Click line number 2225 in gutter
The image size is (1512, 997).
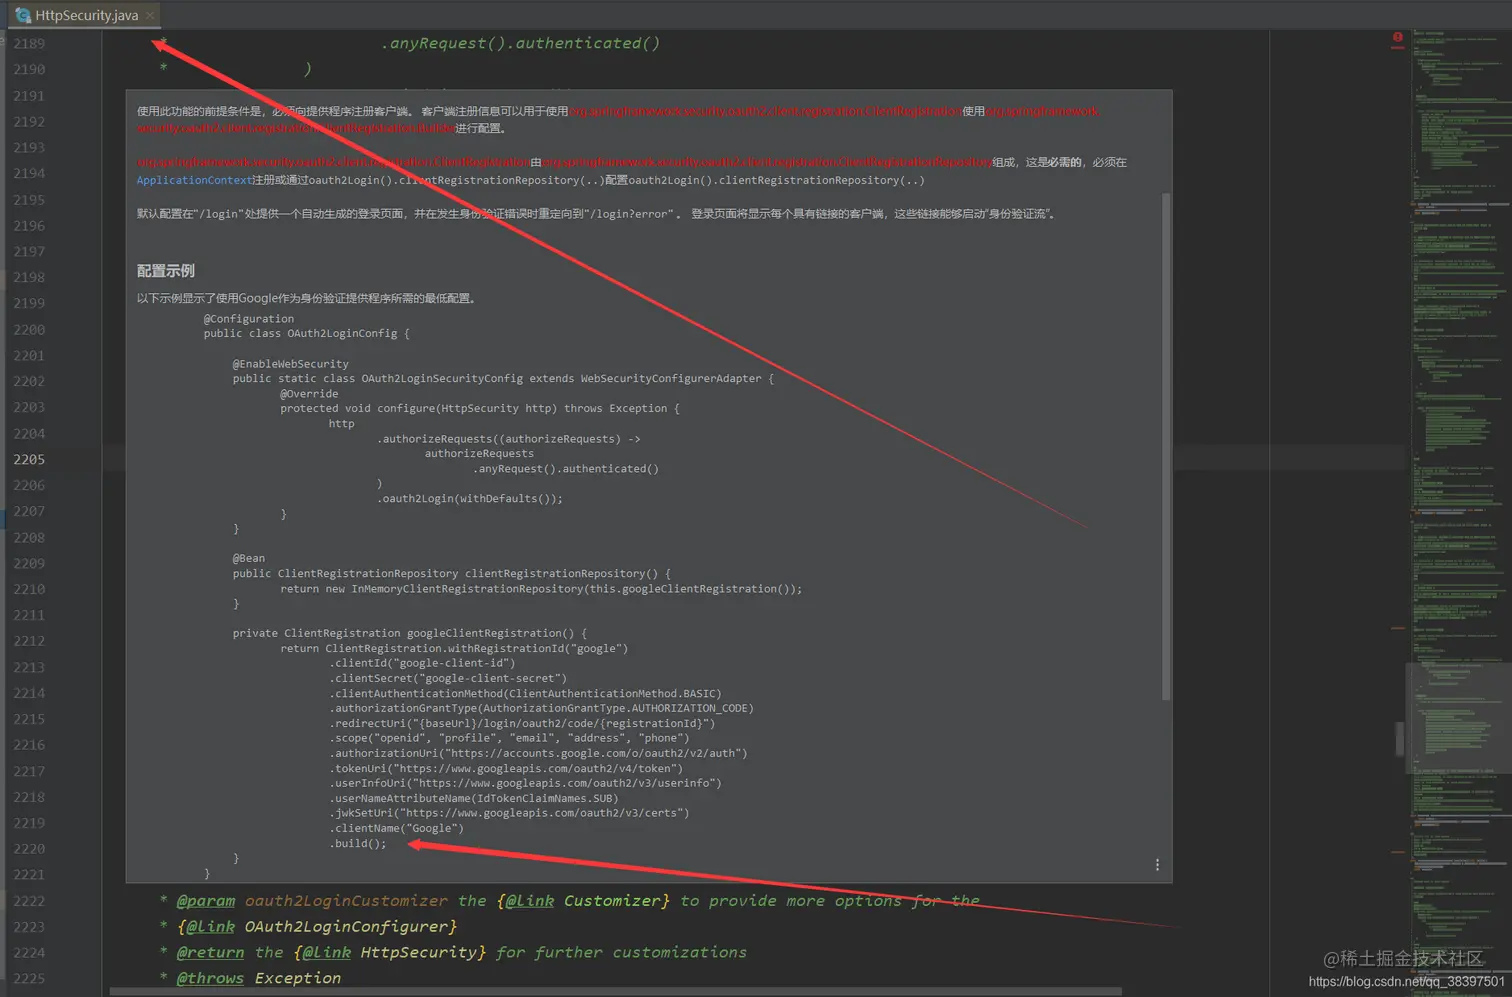click(x=29, y=978)
